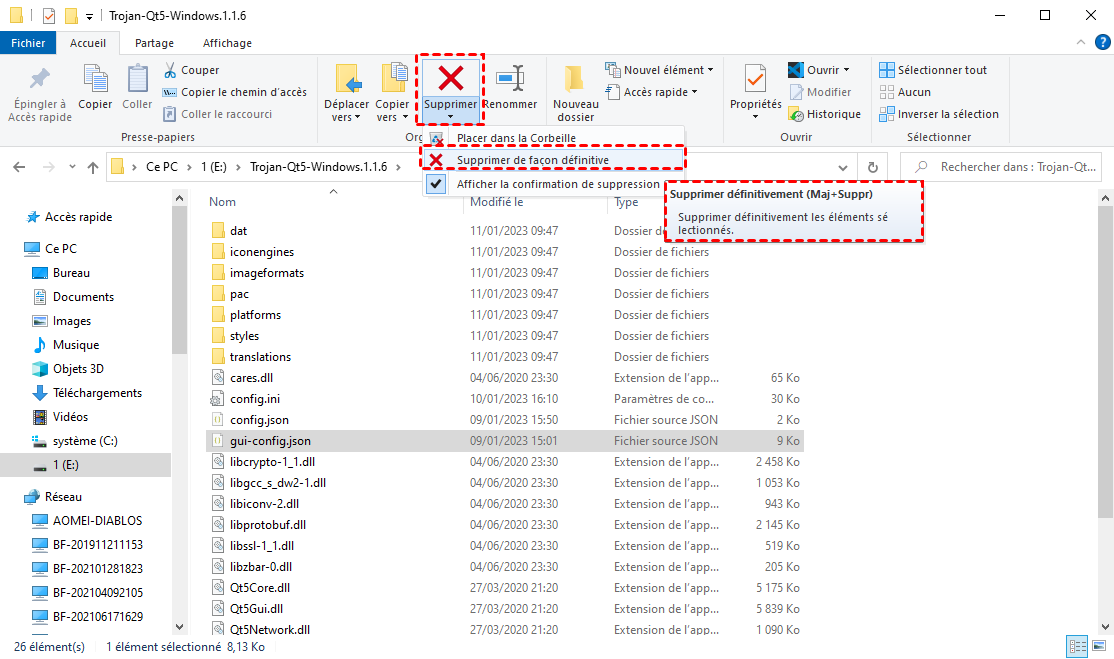Select the Qt5Core.dll file
Screen dimensions: 1114x659
coord(259,588)
